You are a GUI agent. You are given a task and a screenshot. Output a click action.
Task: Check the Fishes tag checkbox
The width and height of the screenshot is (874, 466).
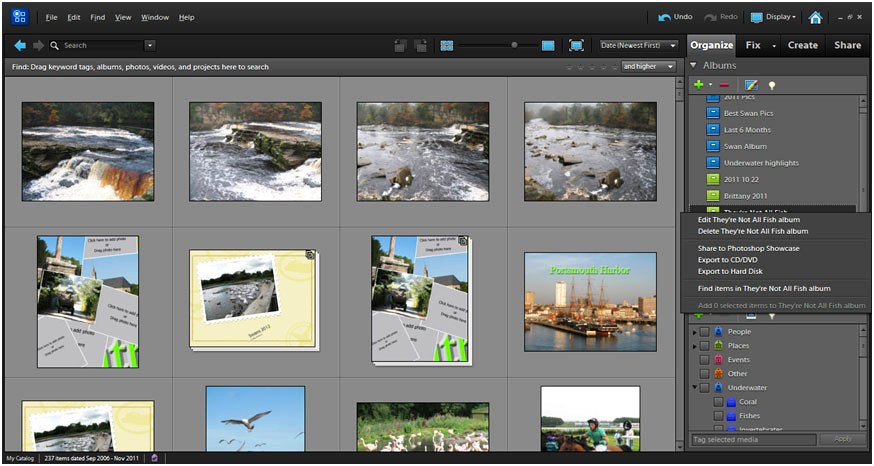tap(718, 416)
